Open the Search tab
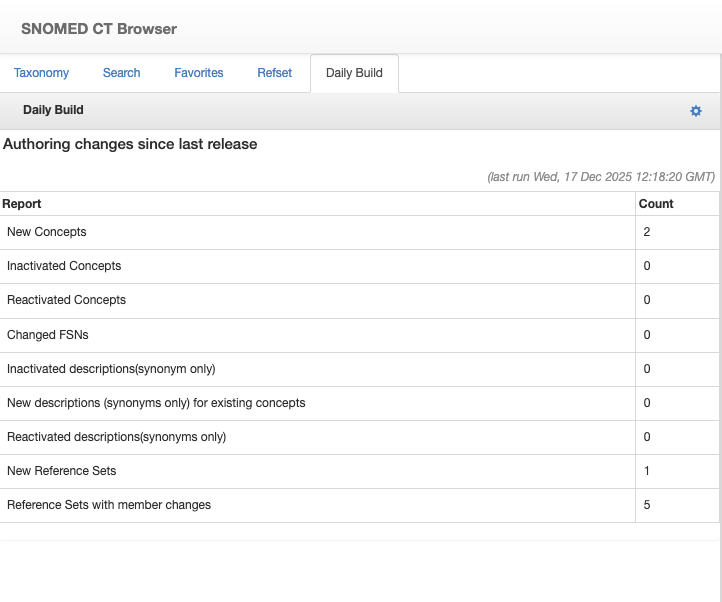Image resolution: width=722 pixels, height=602 pixels. pos(121,73)
